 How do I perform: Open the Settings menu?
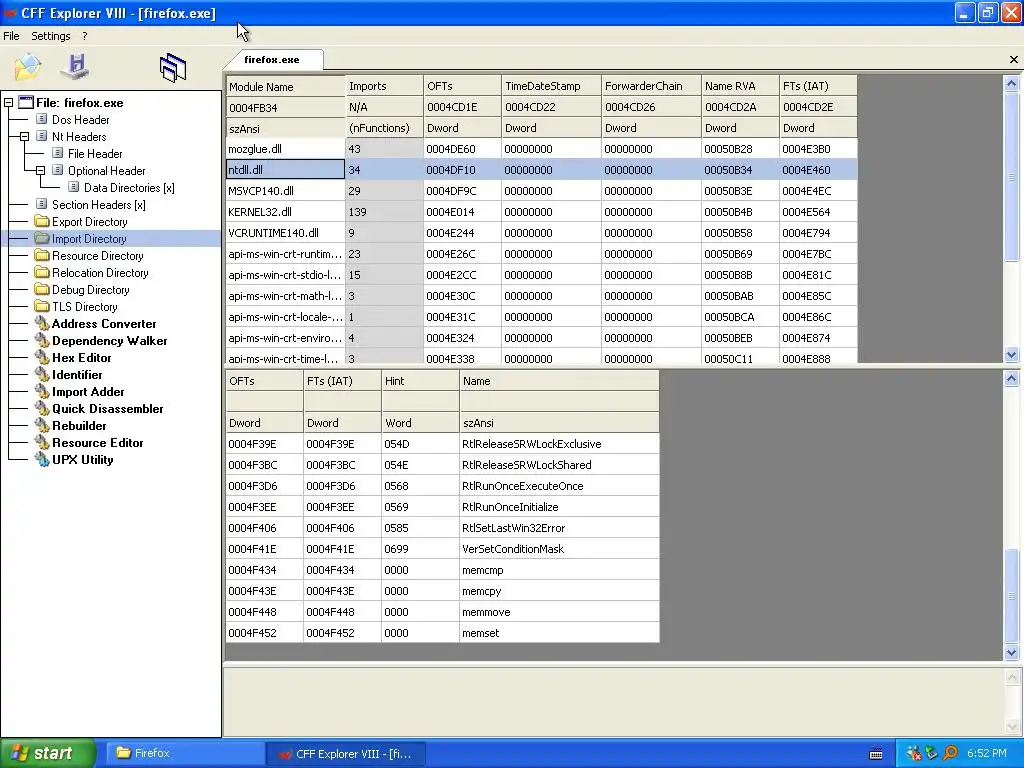click(x=50, y=36)
